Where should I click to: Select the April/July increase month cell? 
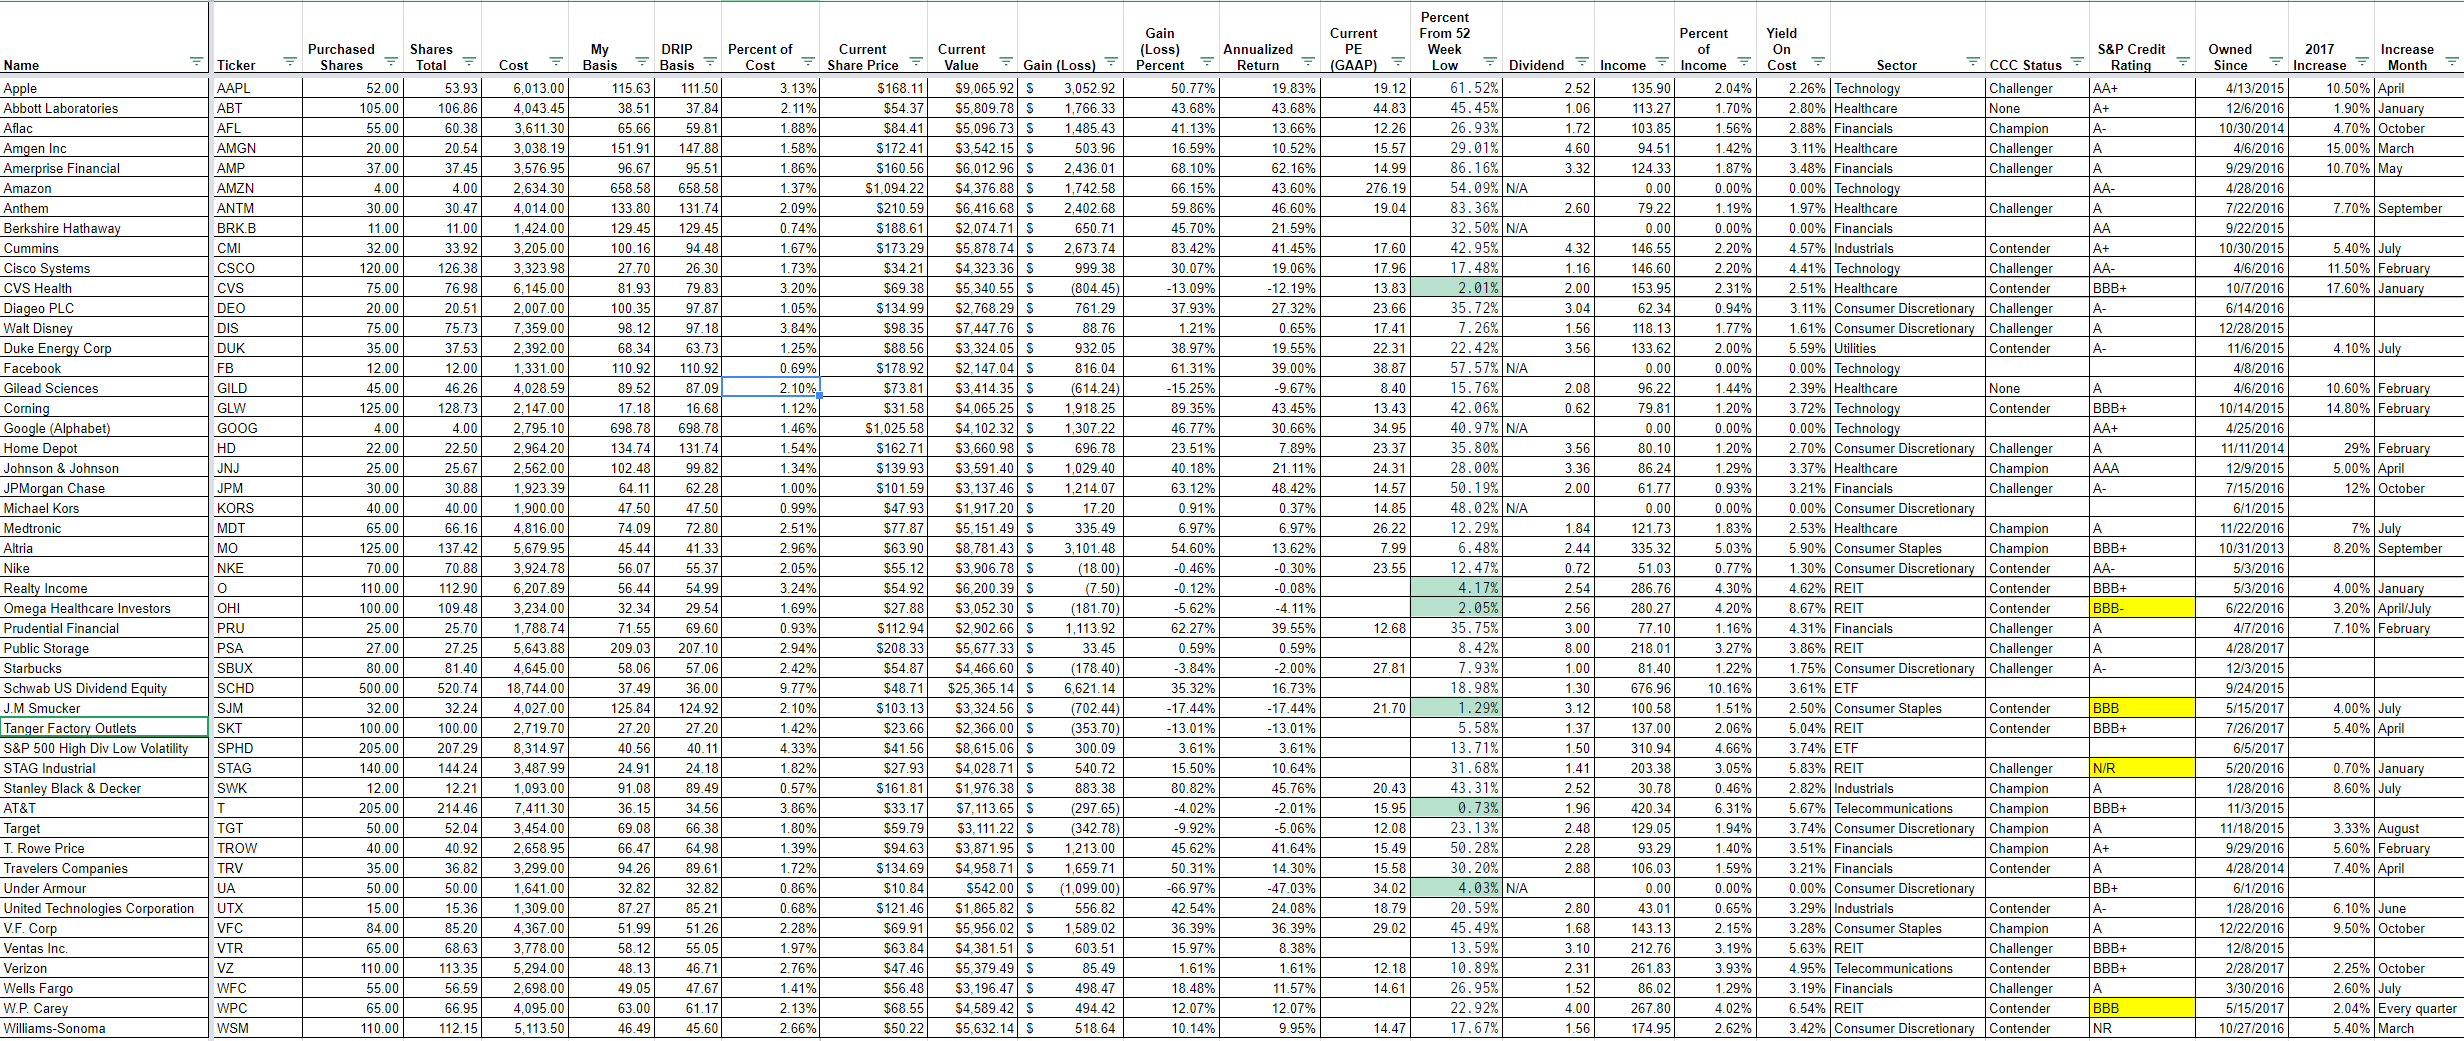tap(2417, 608)
